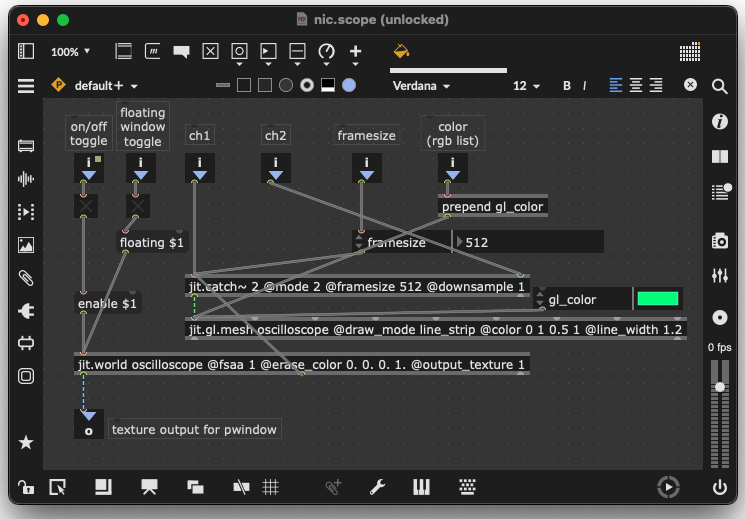Open the audio browser in the left sidebar
This screenshot has height=519, width=745.
(x=26, y=179)
